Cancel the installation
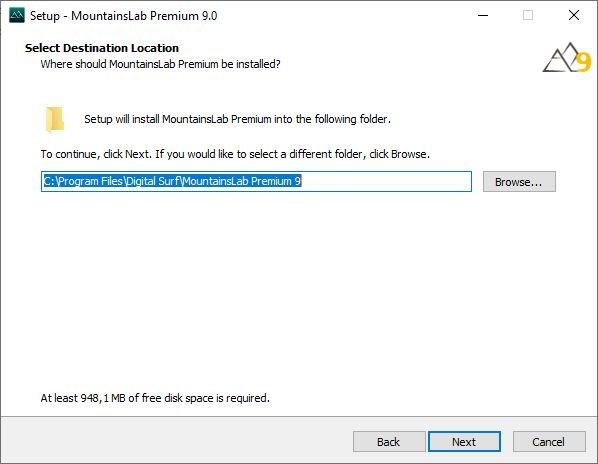 point(549,442)
